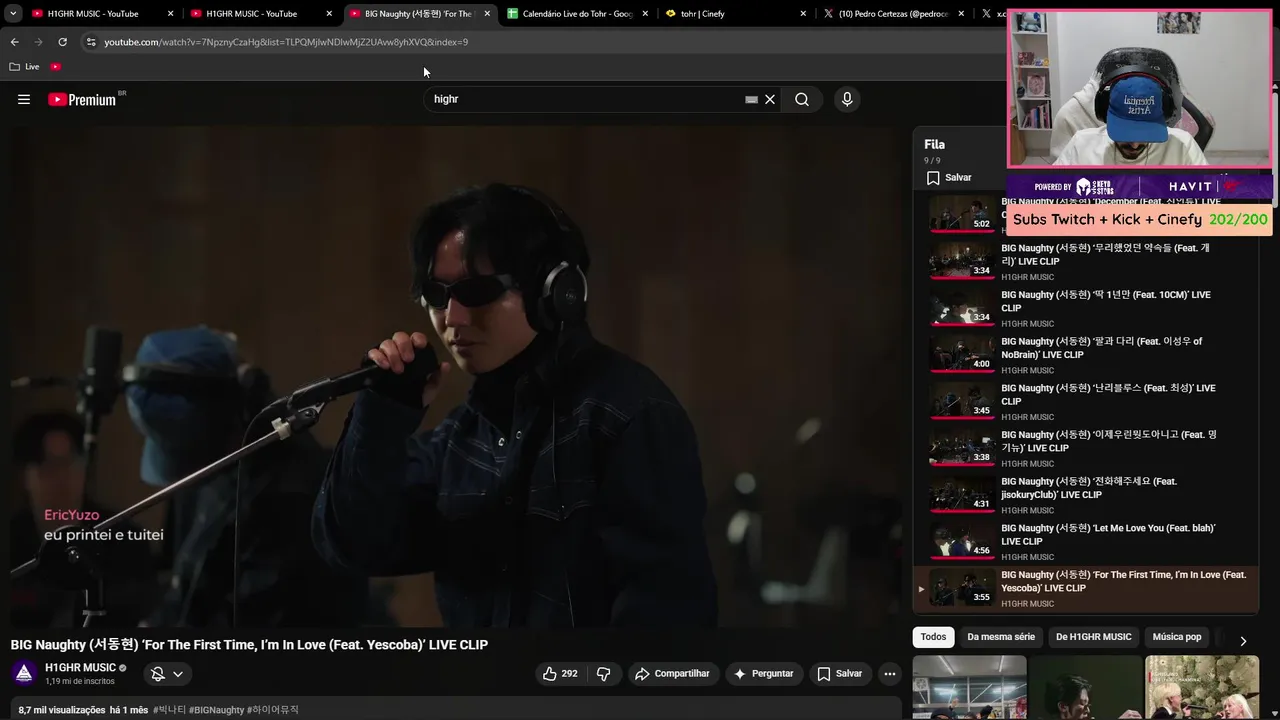
Task: Click the #BIGNaughty hashtag link
Action: 216,710
